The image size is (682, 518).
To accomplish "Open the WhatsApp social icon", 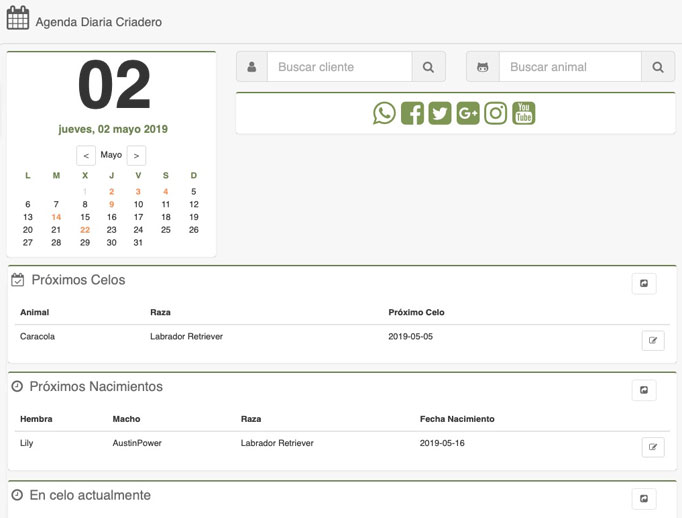I will 384,113.
